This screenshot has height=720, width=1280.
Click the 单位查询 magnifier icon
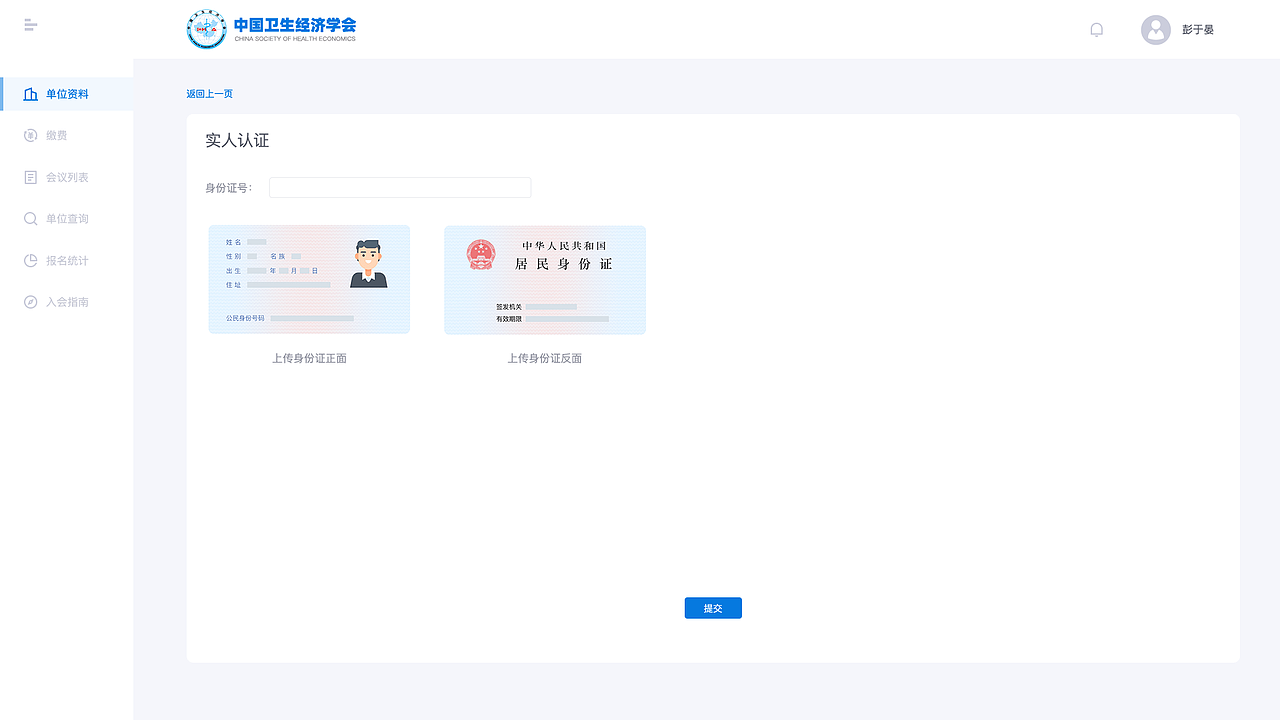point(31,219)
